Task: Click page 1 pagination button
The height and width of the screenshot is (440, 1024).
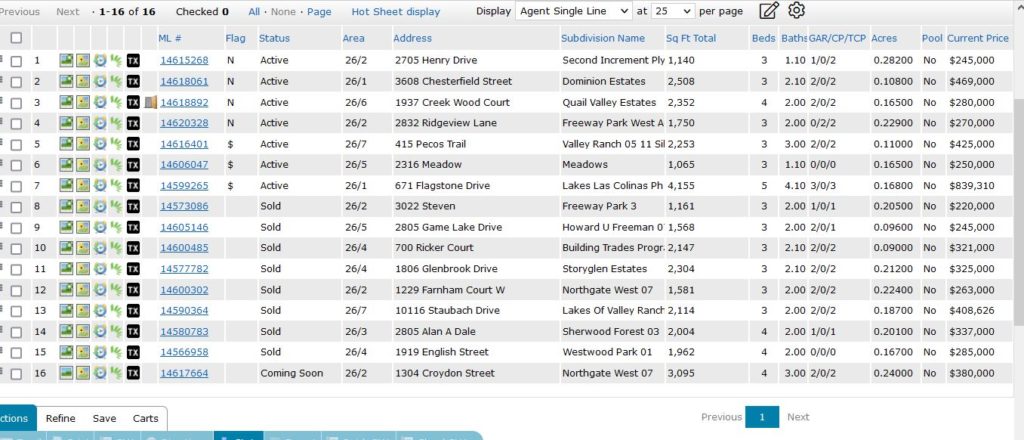Action: coord(761,417)
